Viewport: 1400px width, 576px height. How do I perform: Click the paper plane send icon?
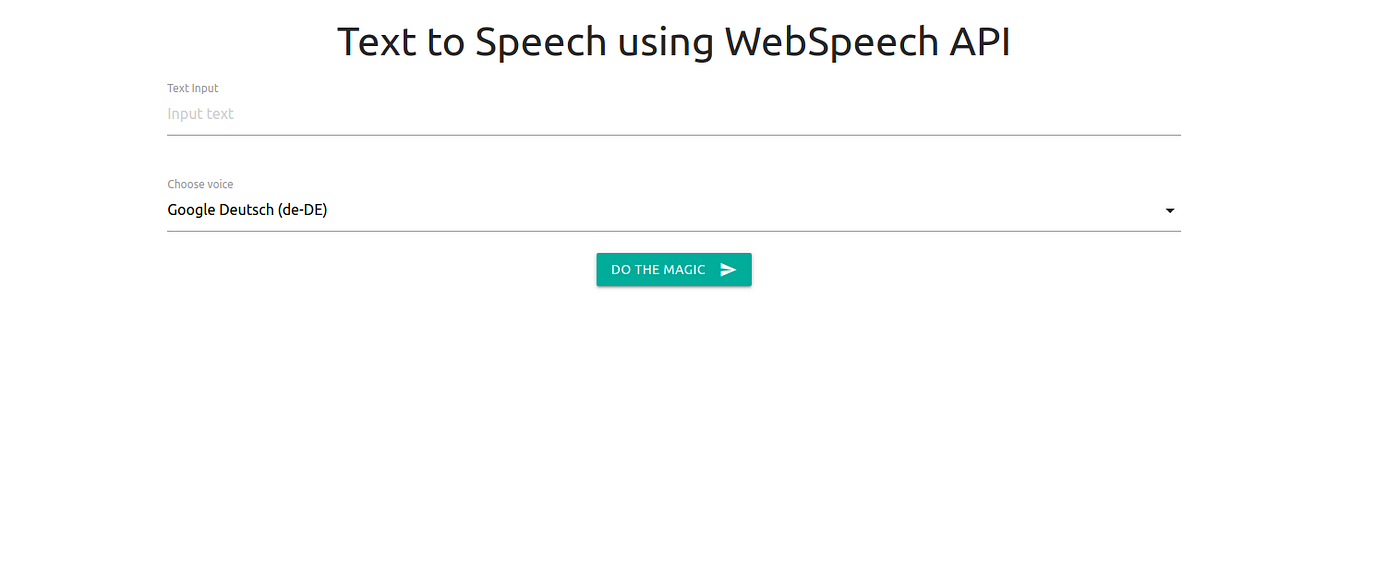pos(728,270)
